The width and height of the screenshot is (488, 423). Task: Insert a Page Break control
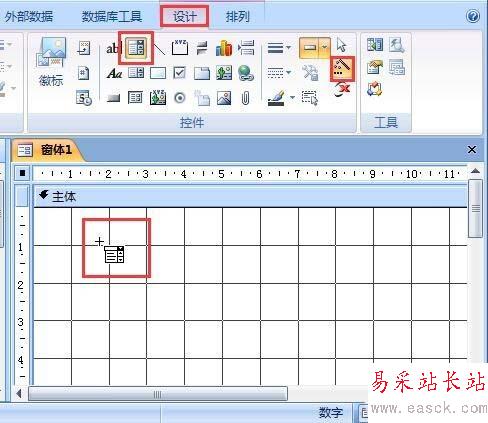click(x=246, y=48)
